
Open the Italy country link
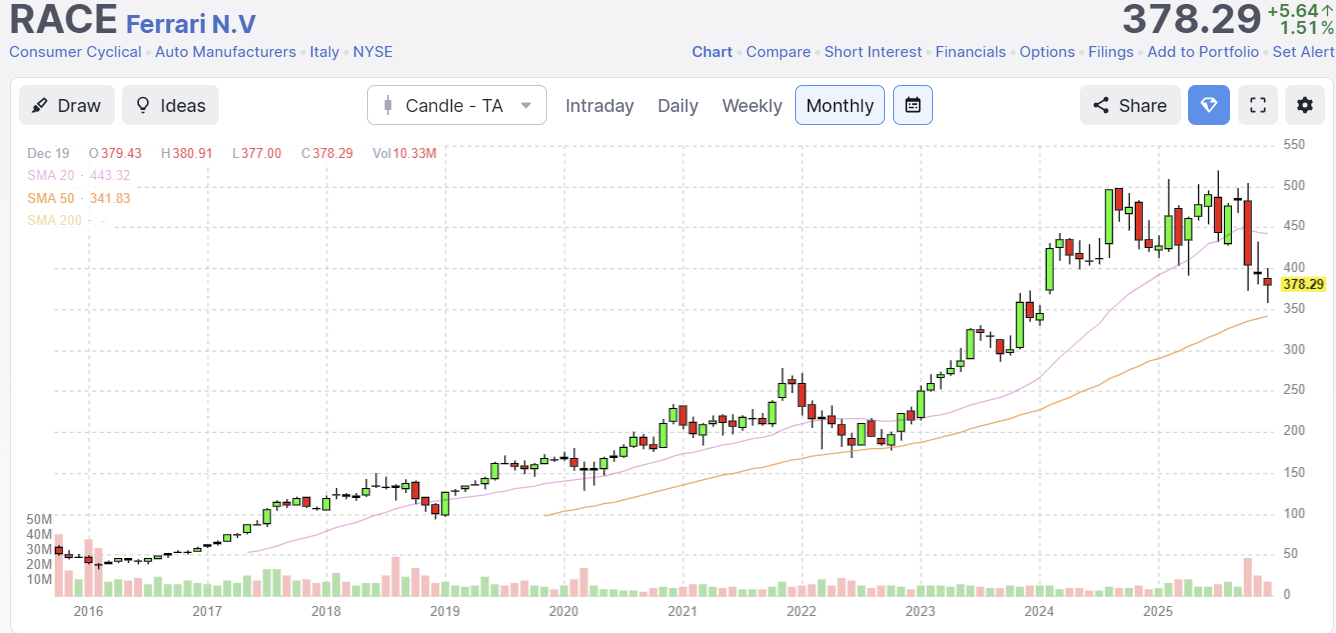point(324,52)
